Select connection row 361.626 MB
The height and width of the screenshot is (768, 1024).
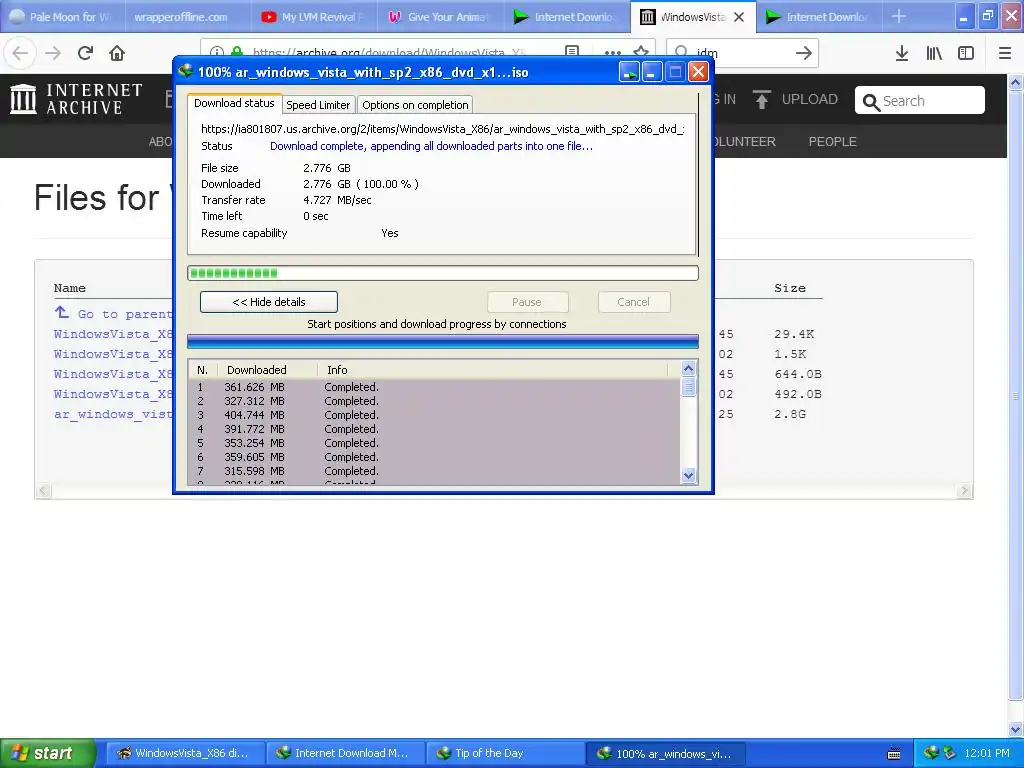click(x=434, y=387)
